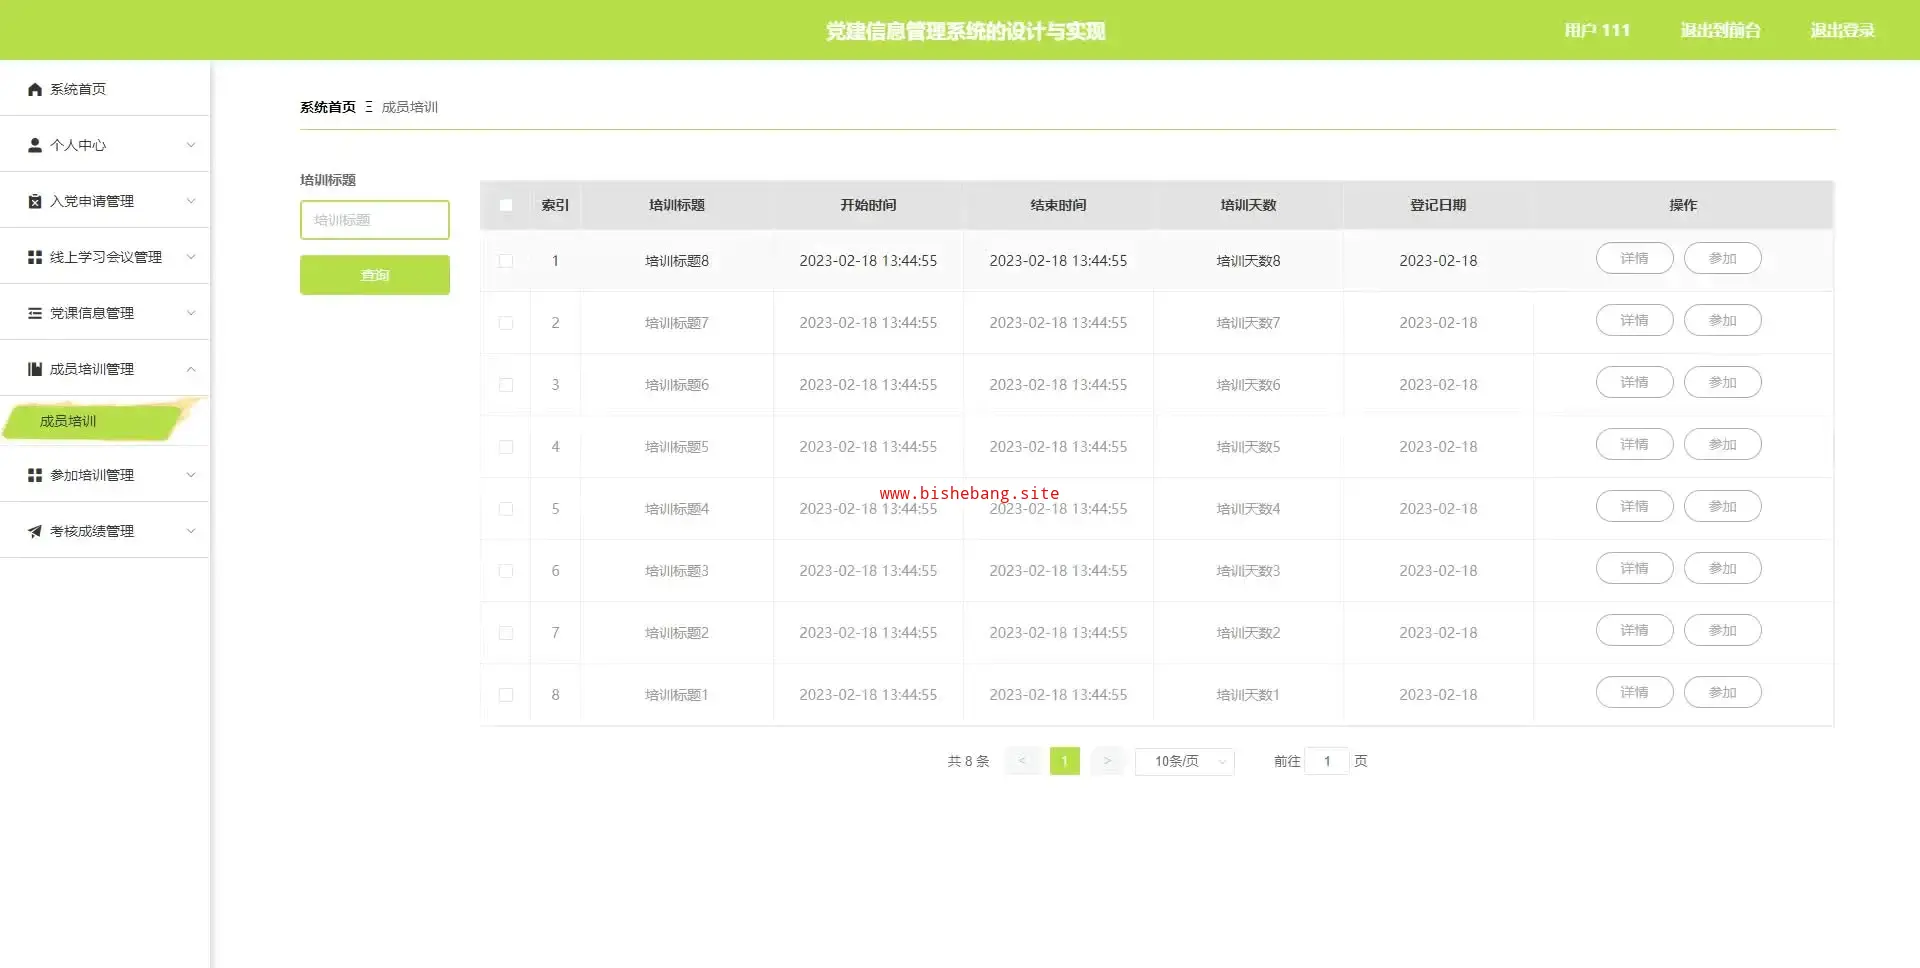1920x968 pixels.
Task: Click the 系统首页 breadcrumb link
Action: pos(328,107)
